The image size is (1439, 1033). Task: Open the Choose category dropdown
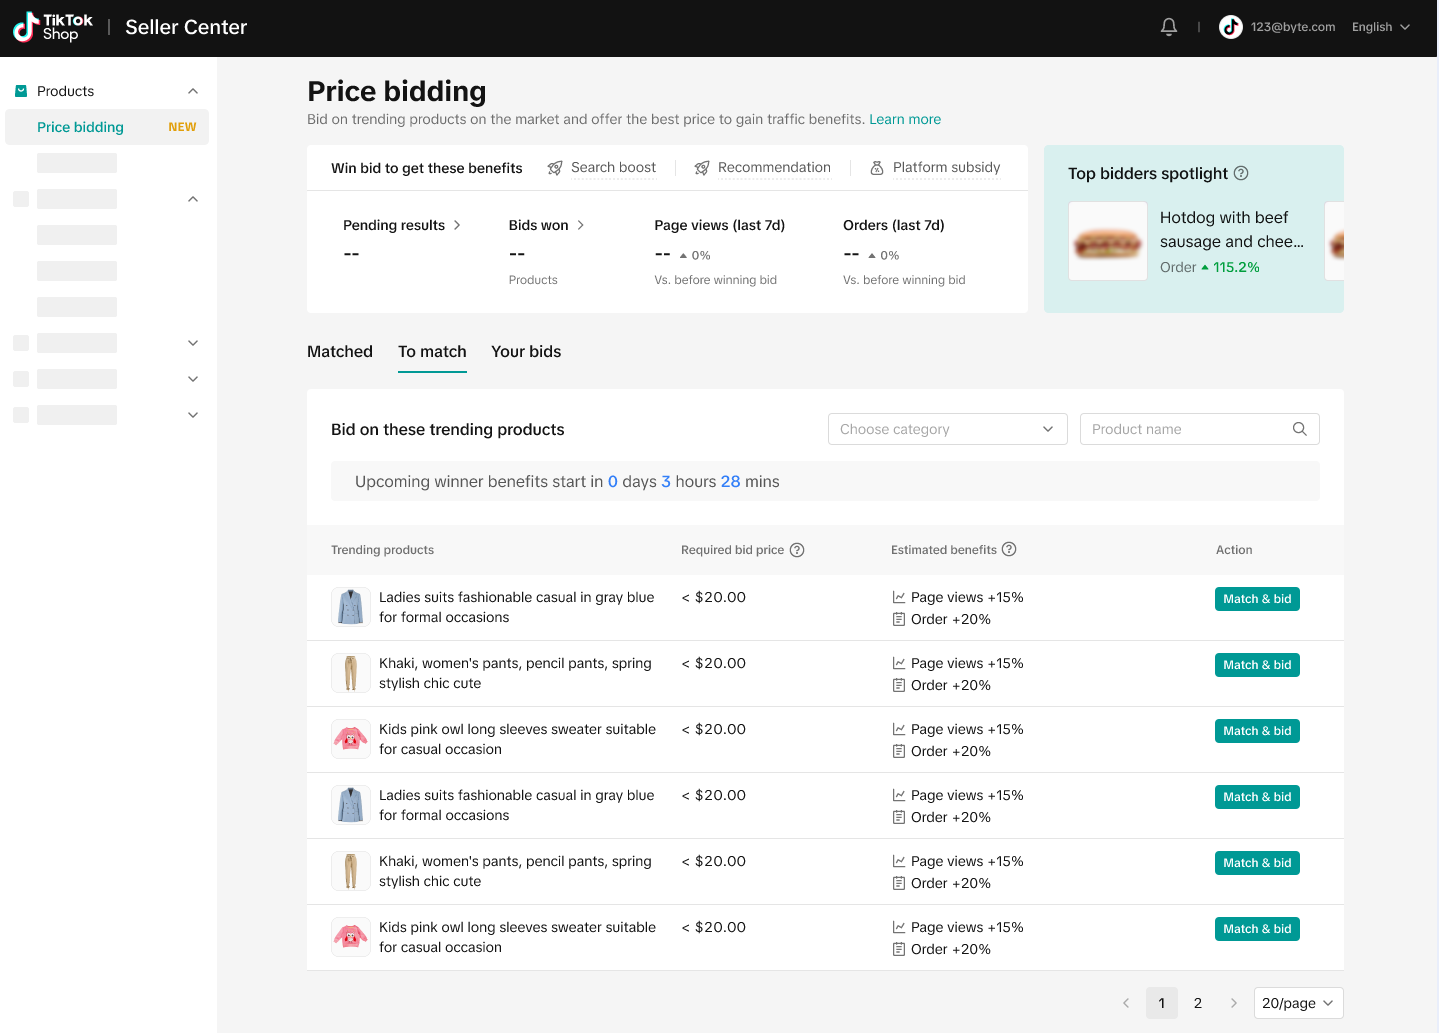[947, 429]
